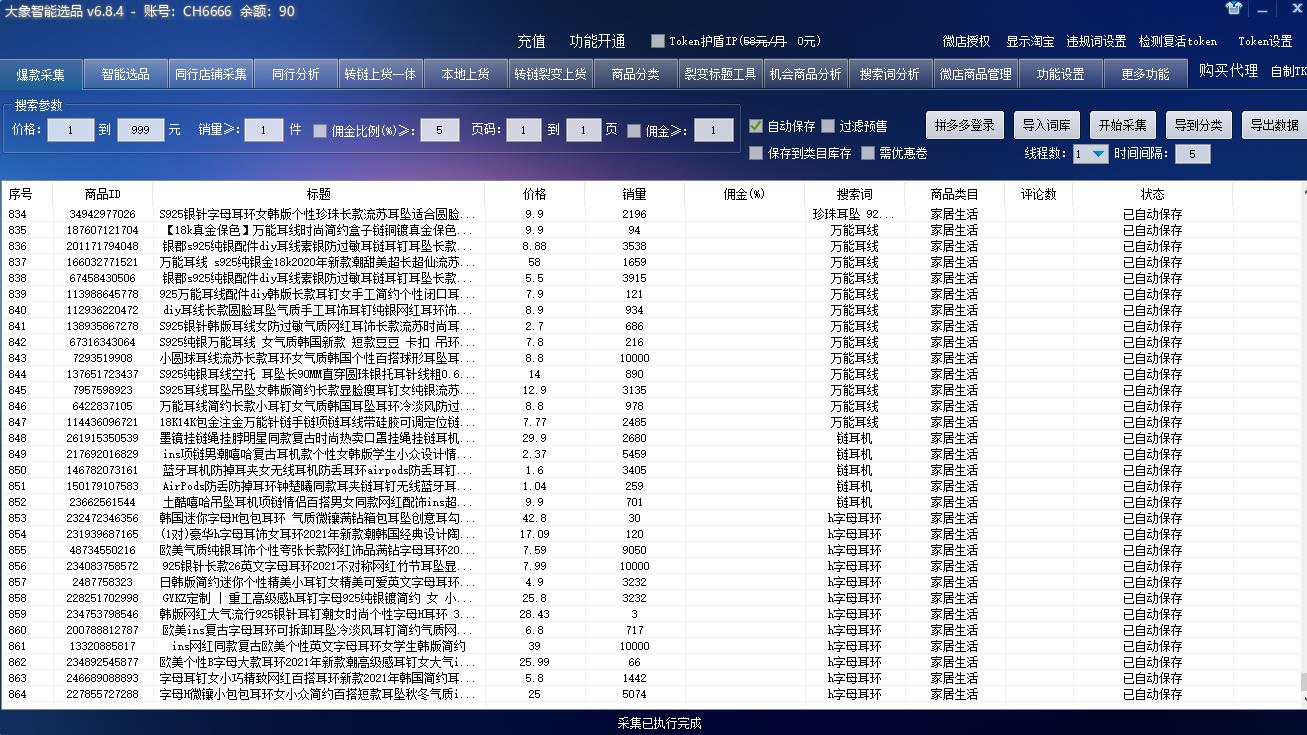Open the 智能选品 tab

[125, 74]
